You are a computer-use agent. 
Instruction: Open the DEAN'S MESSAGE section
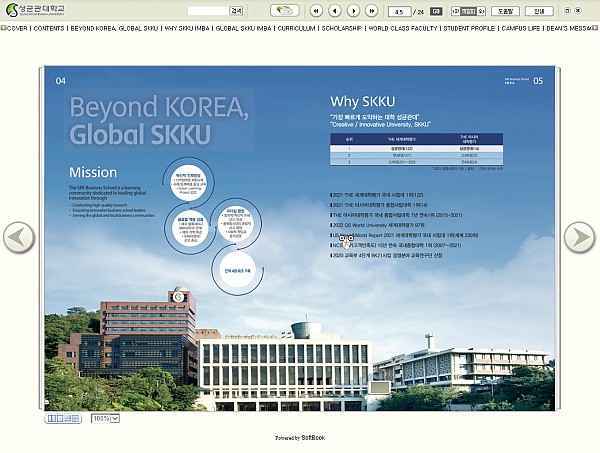pyautogui.click(x=569, y=28)
